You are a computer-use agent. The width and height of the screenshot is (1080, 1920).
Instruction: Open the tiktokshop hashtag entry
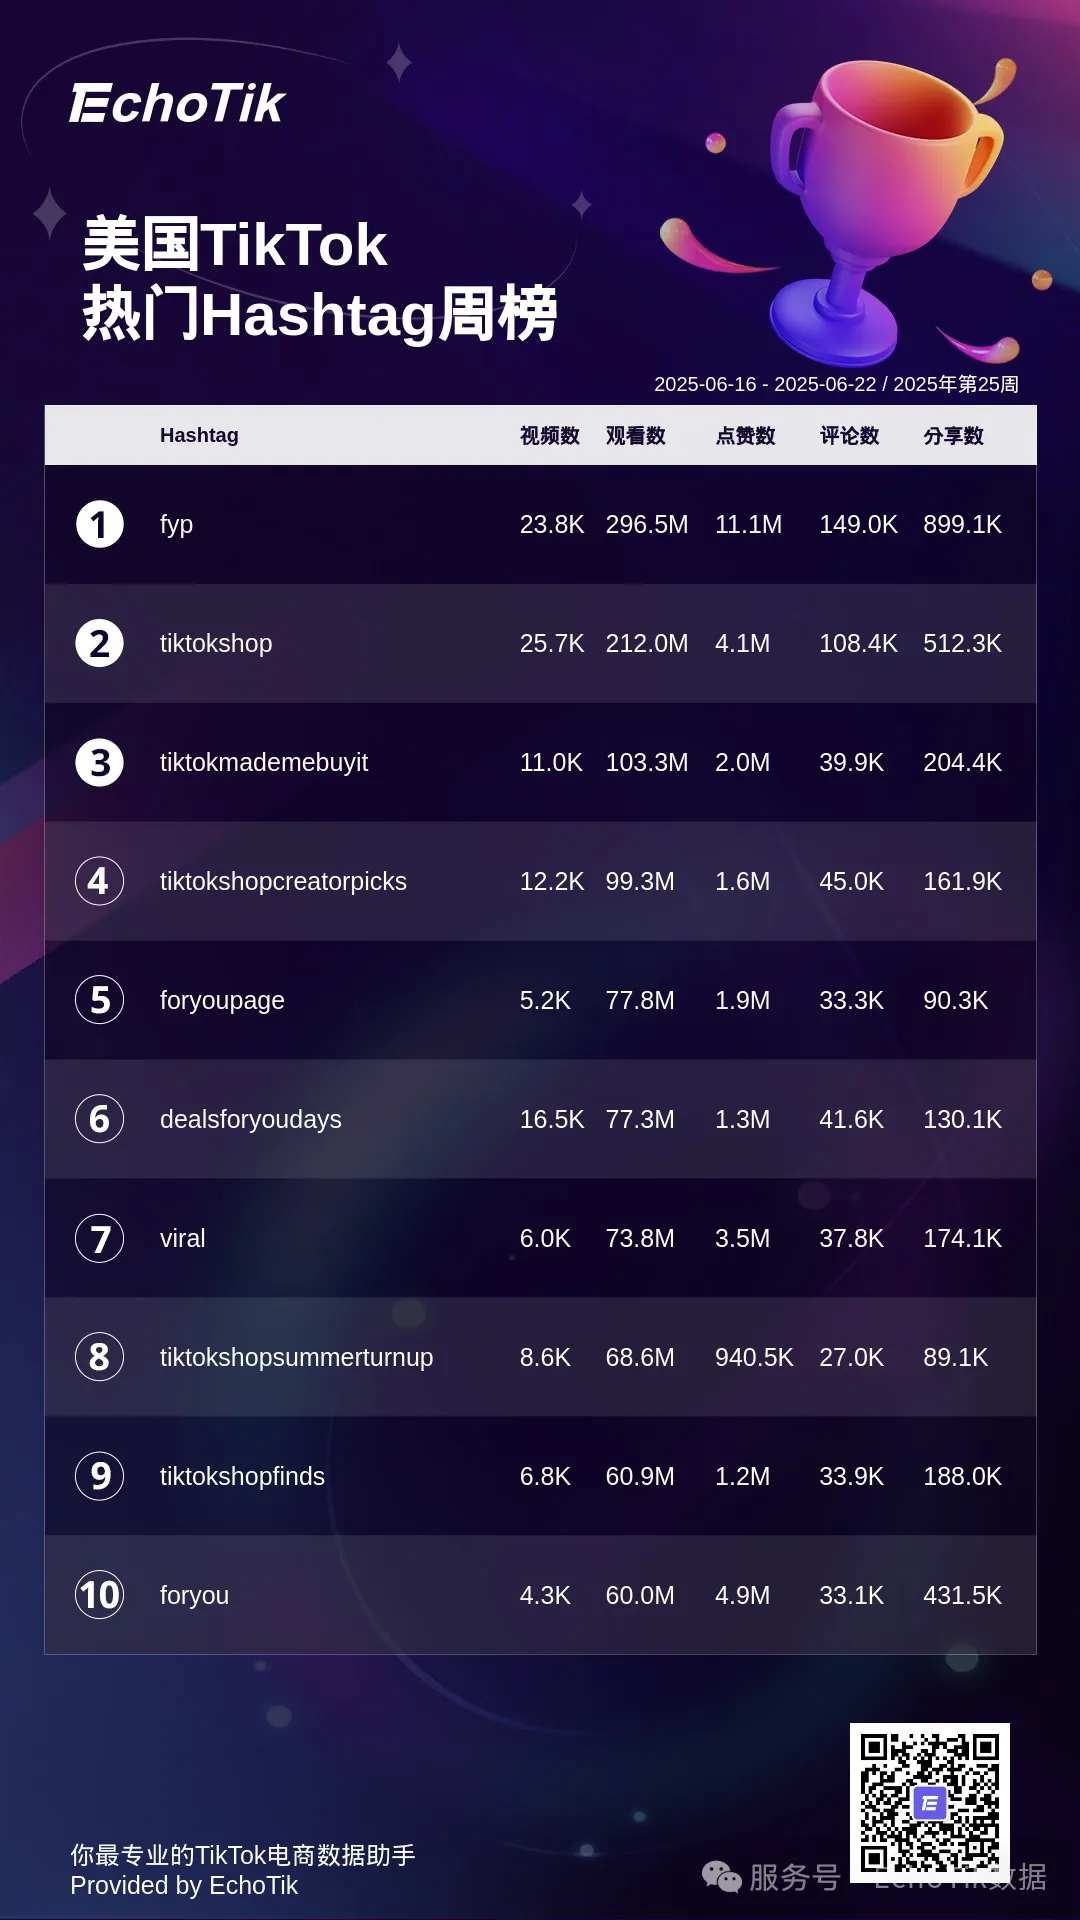[x=216, y=643]
